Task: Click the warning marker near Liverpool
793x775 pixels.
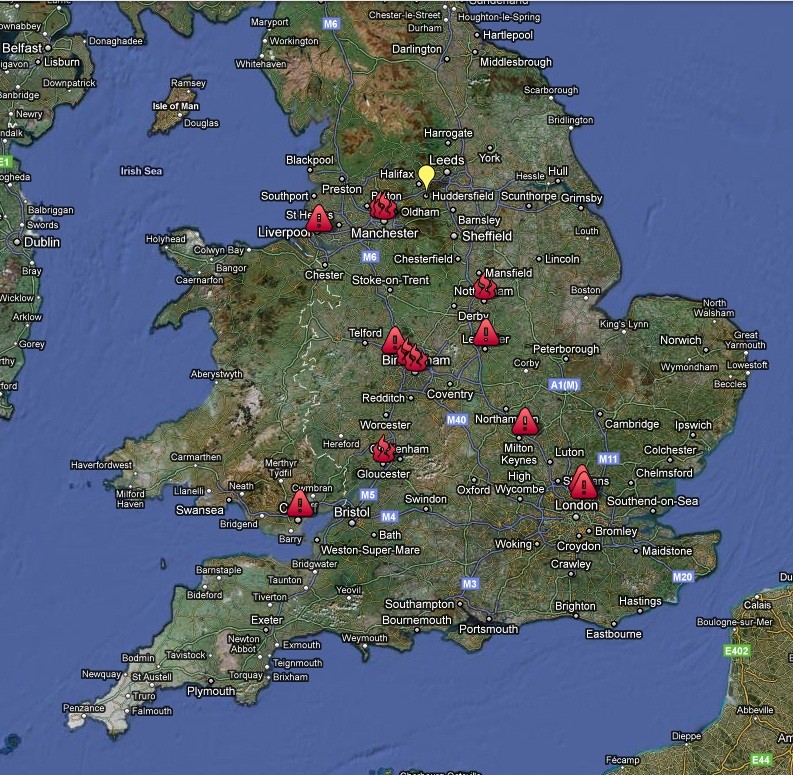Action: click(x=319, y=217)
